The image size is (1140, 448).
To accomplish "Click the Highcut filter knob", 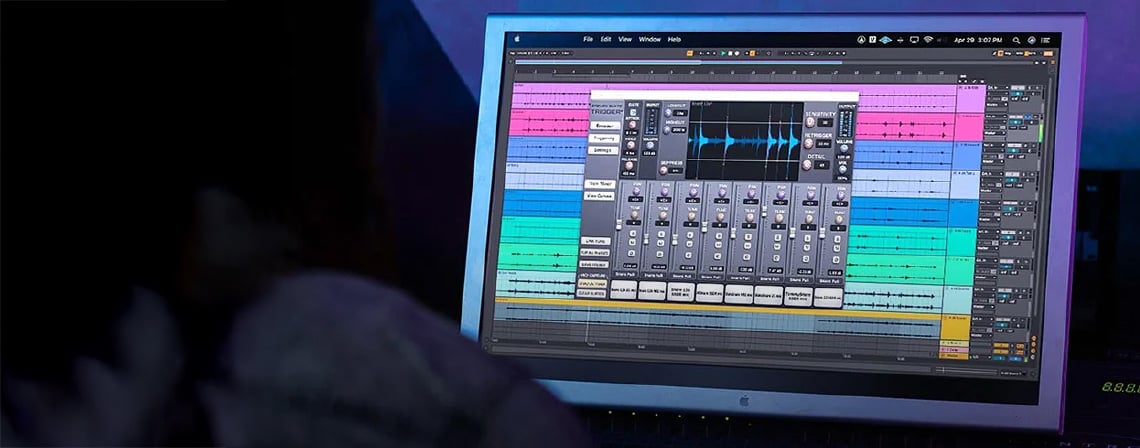I will coord(667,129).
